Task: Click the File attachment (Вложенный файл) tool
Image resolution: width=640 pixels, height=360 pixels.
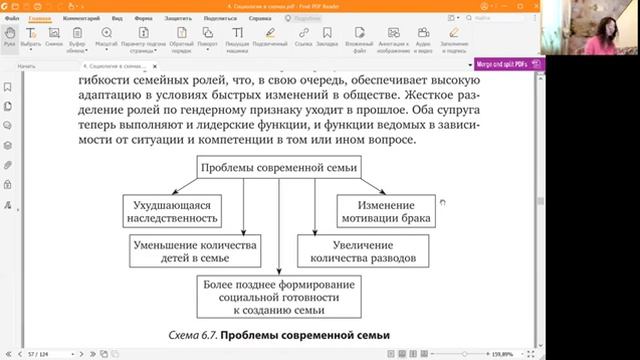Action: click(359, 39)
